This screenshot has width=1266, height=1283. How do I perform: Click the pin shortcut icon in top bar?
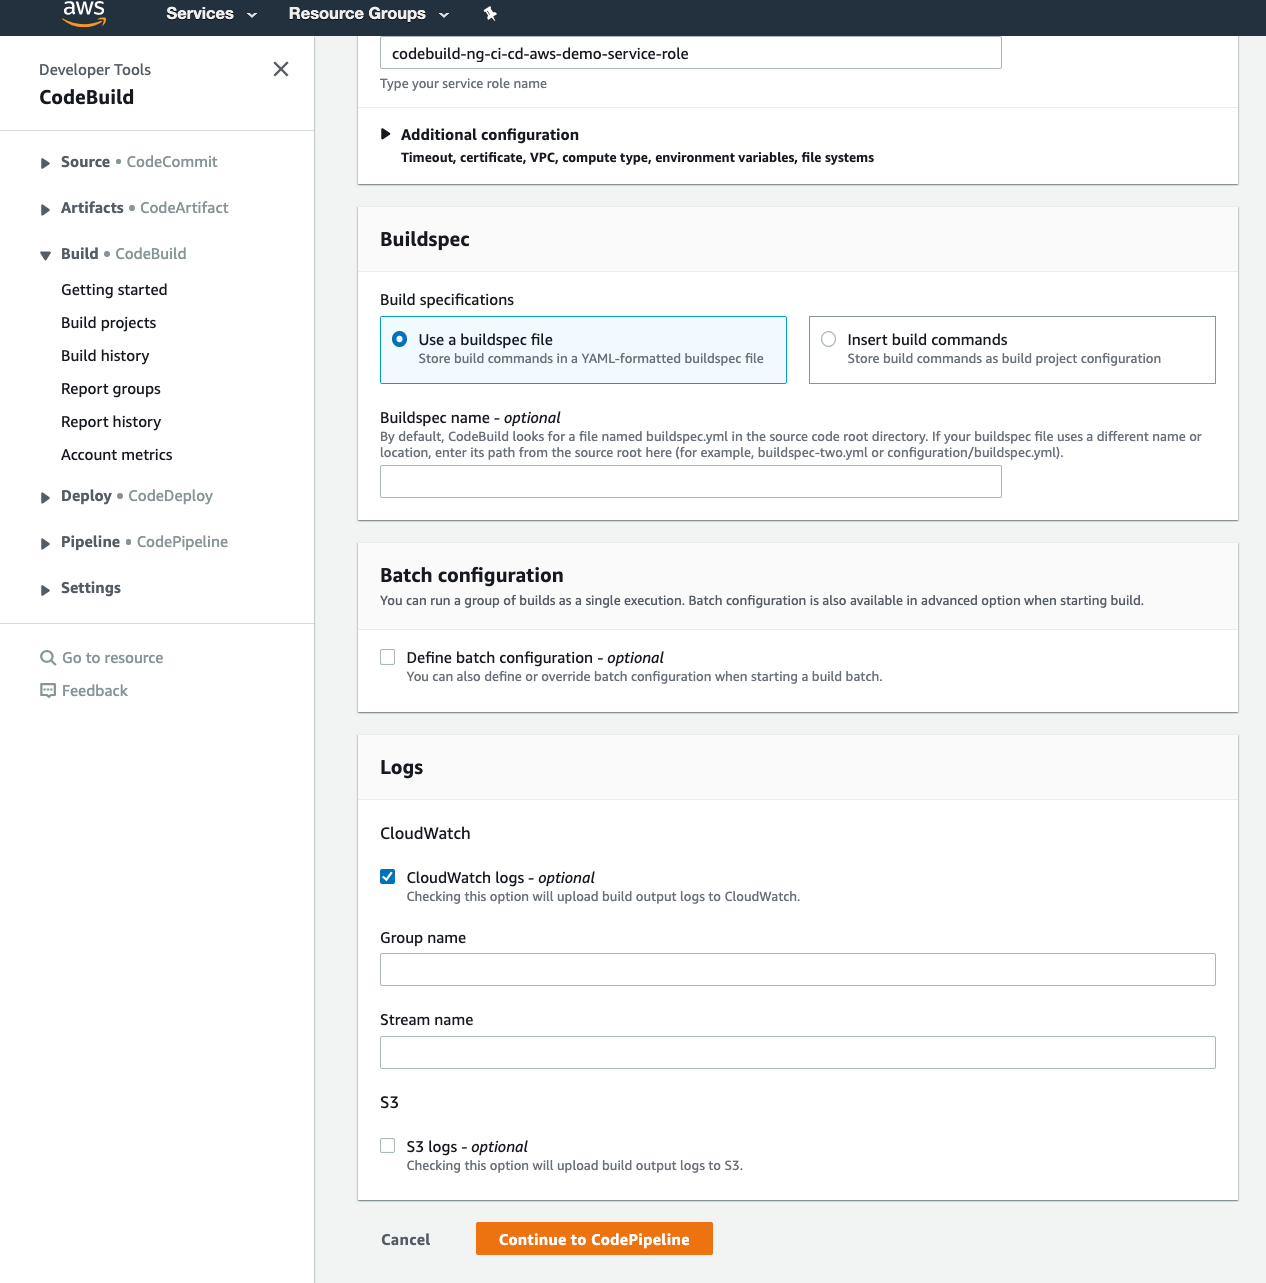[490, 14]
